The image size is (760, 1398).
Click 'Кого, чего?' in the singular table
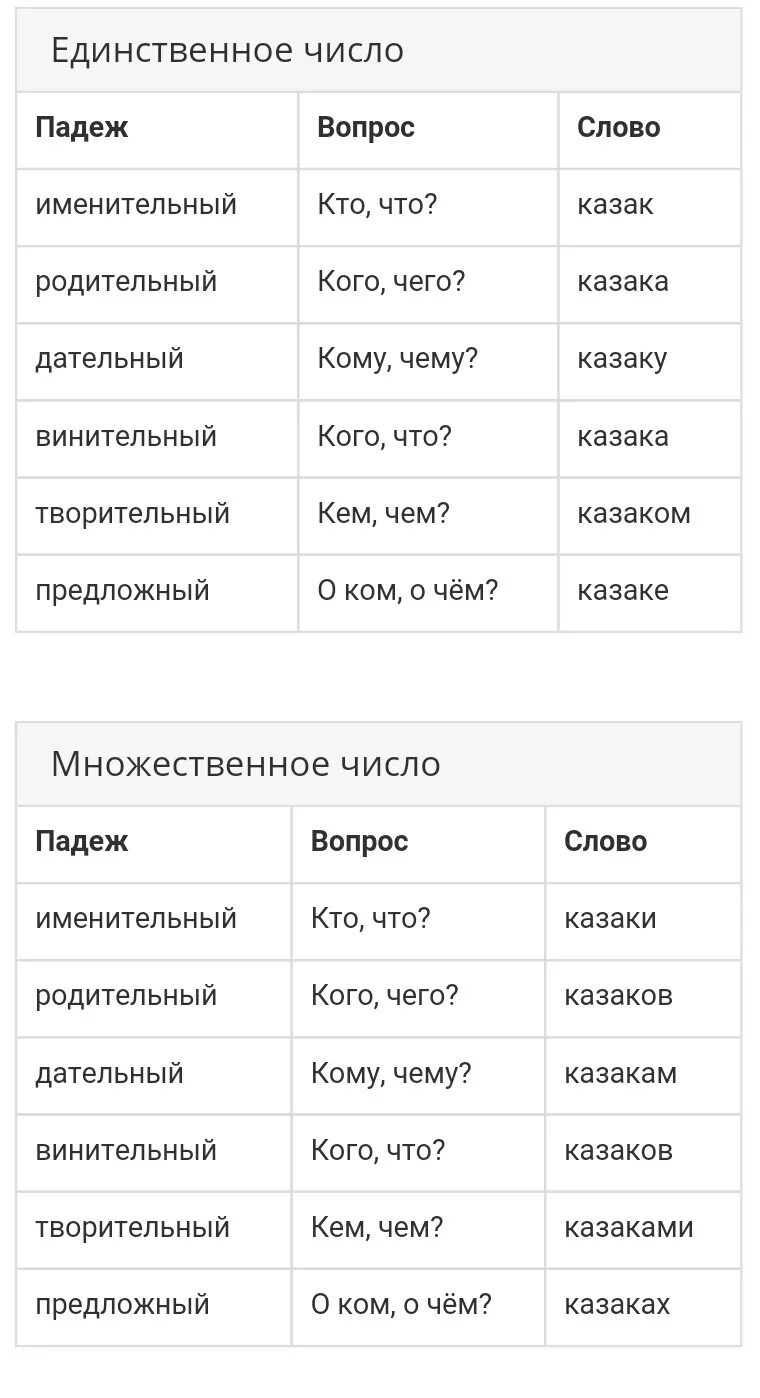(x=392, y=283)
